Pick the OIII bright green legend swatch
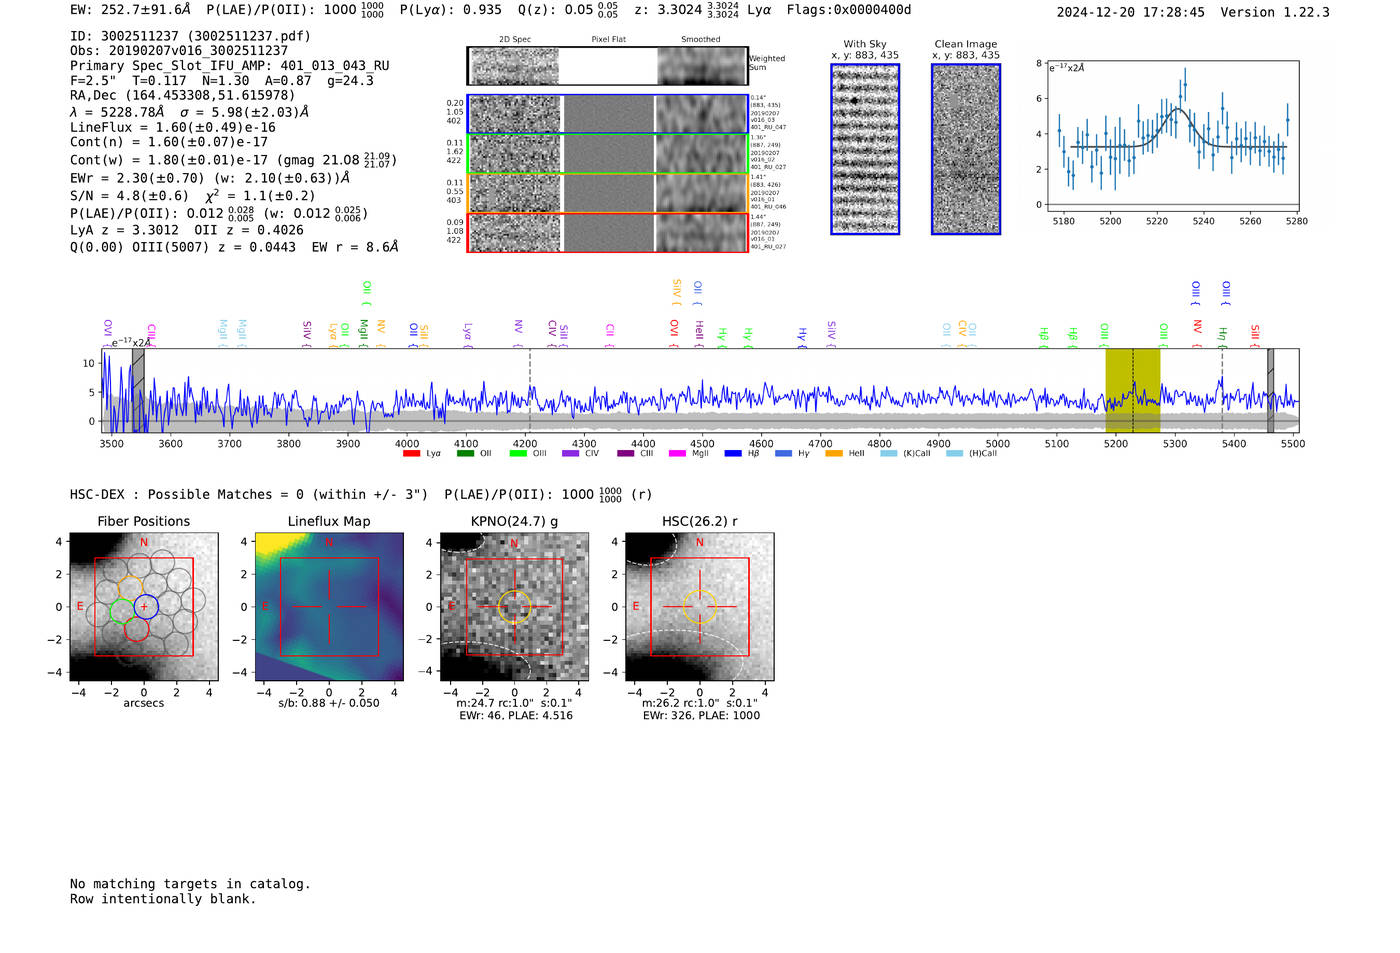The image size is (1400, 953). point(518,454)
